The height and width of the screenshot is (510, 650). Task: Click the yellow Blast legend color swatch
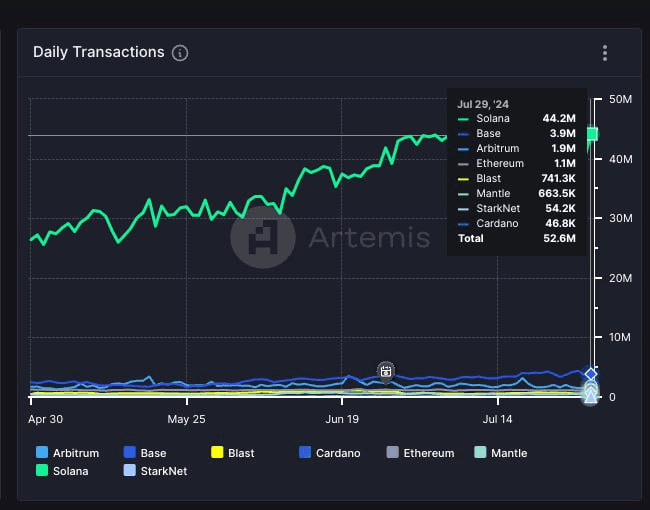point(217,453)
